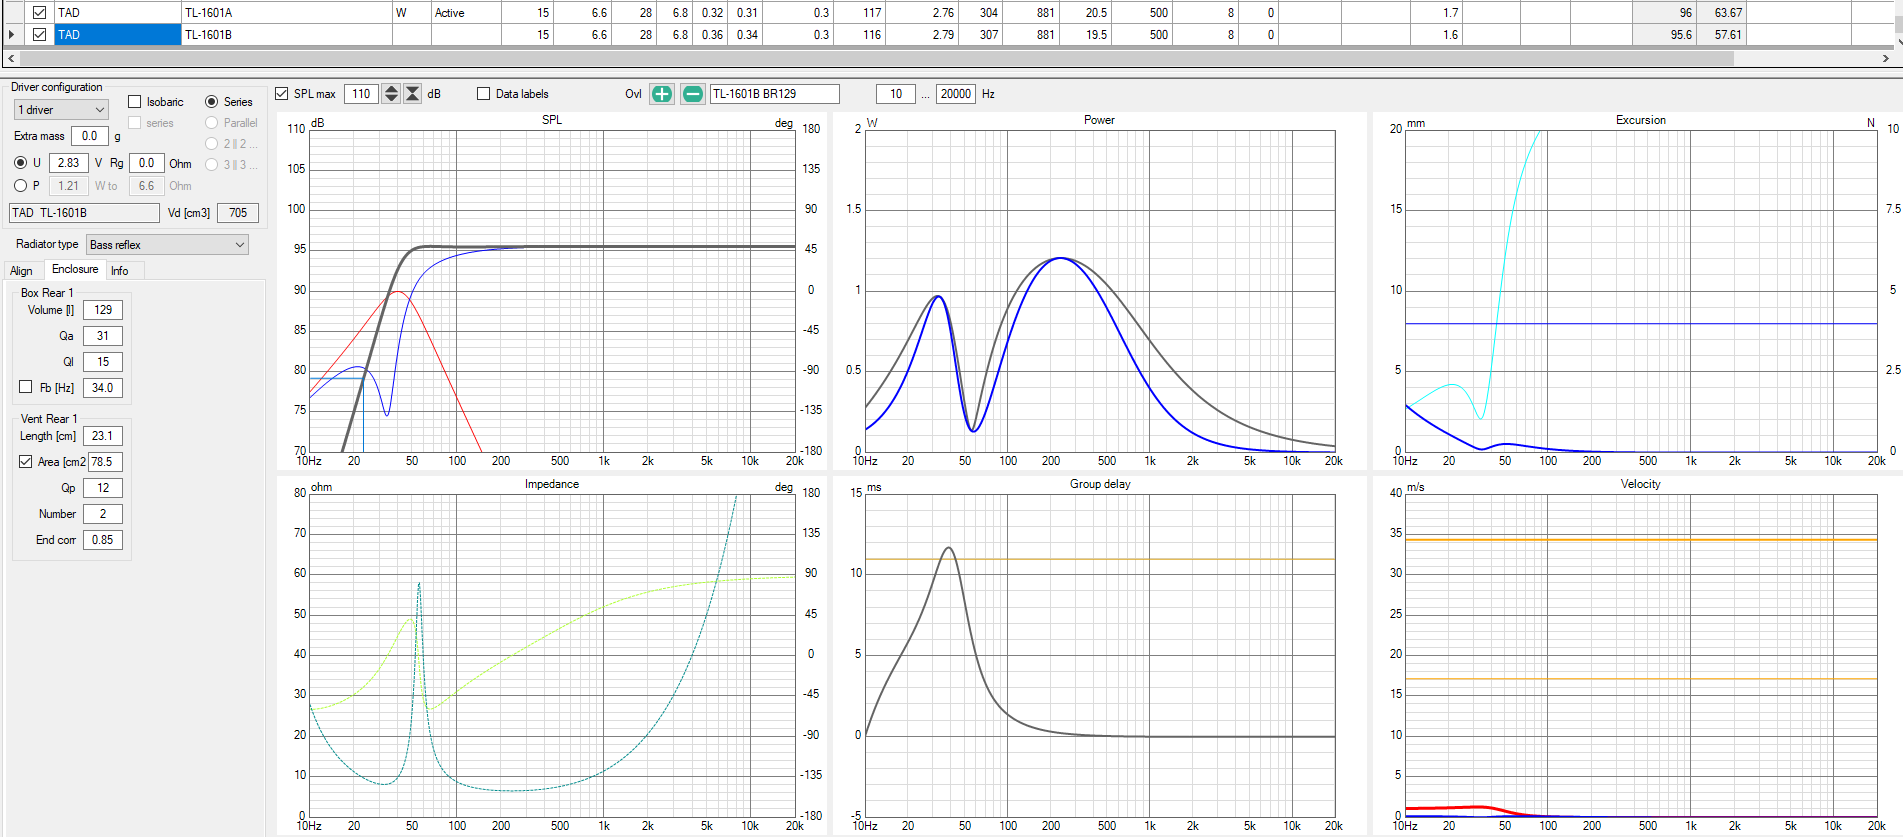Click the driver table scroll-left arrow
Screen dimensions: 1903x837
tap(11, 59)
